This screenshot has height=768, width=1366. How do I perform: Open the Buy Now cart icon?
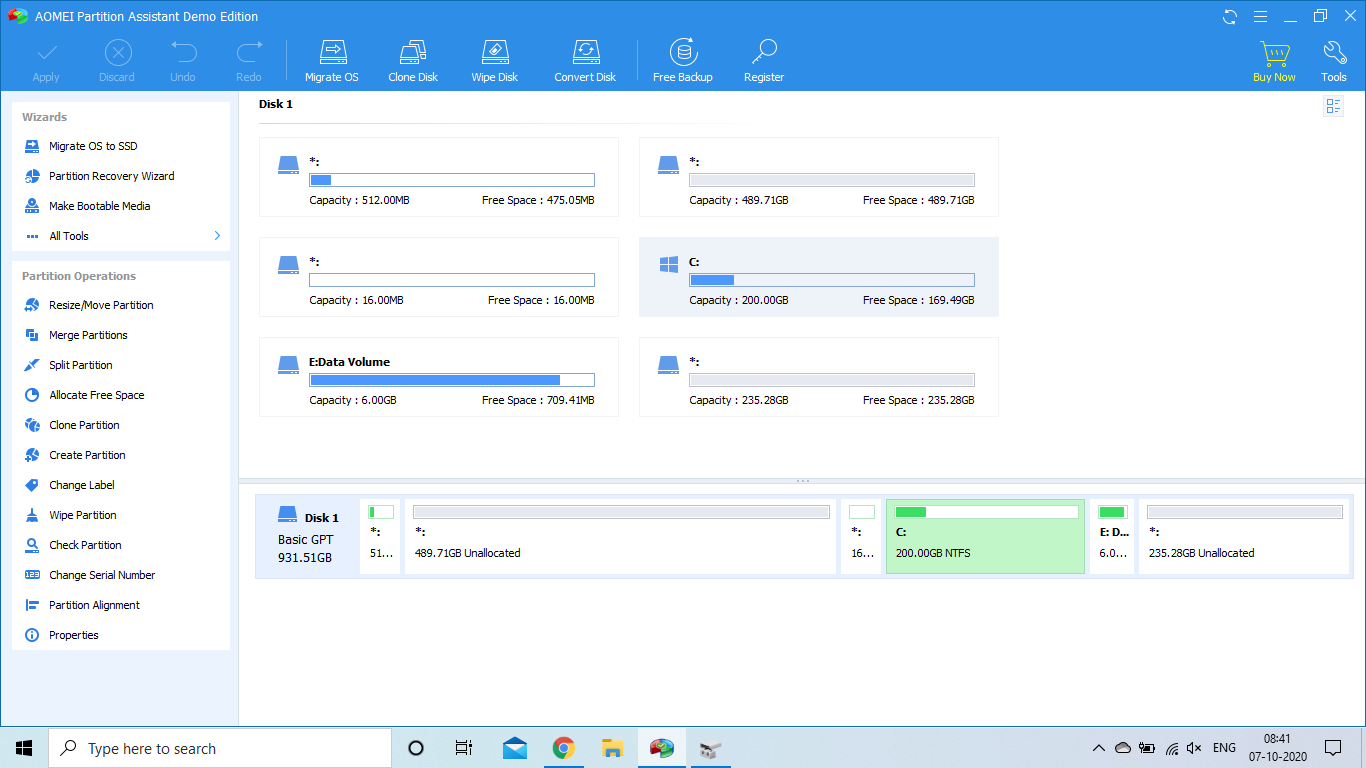click(1274, 61)
